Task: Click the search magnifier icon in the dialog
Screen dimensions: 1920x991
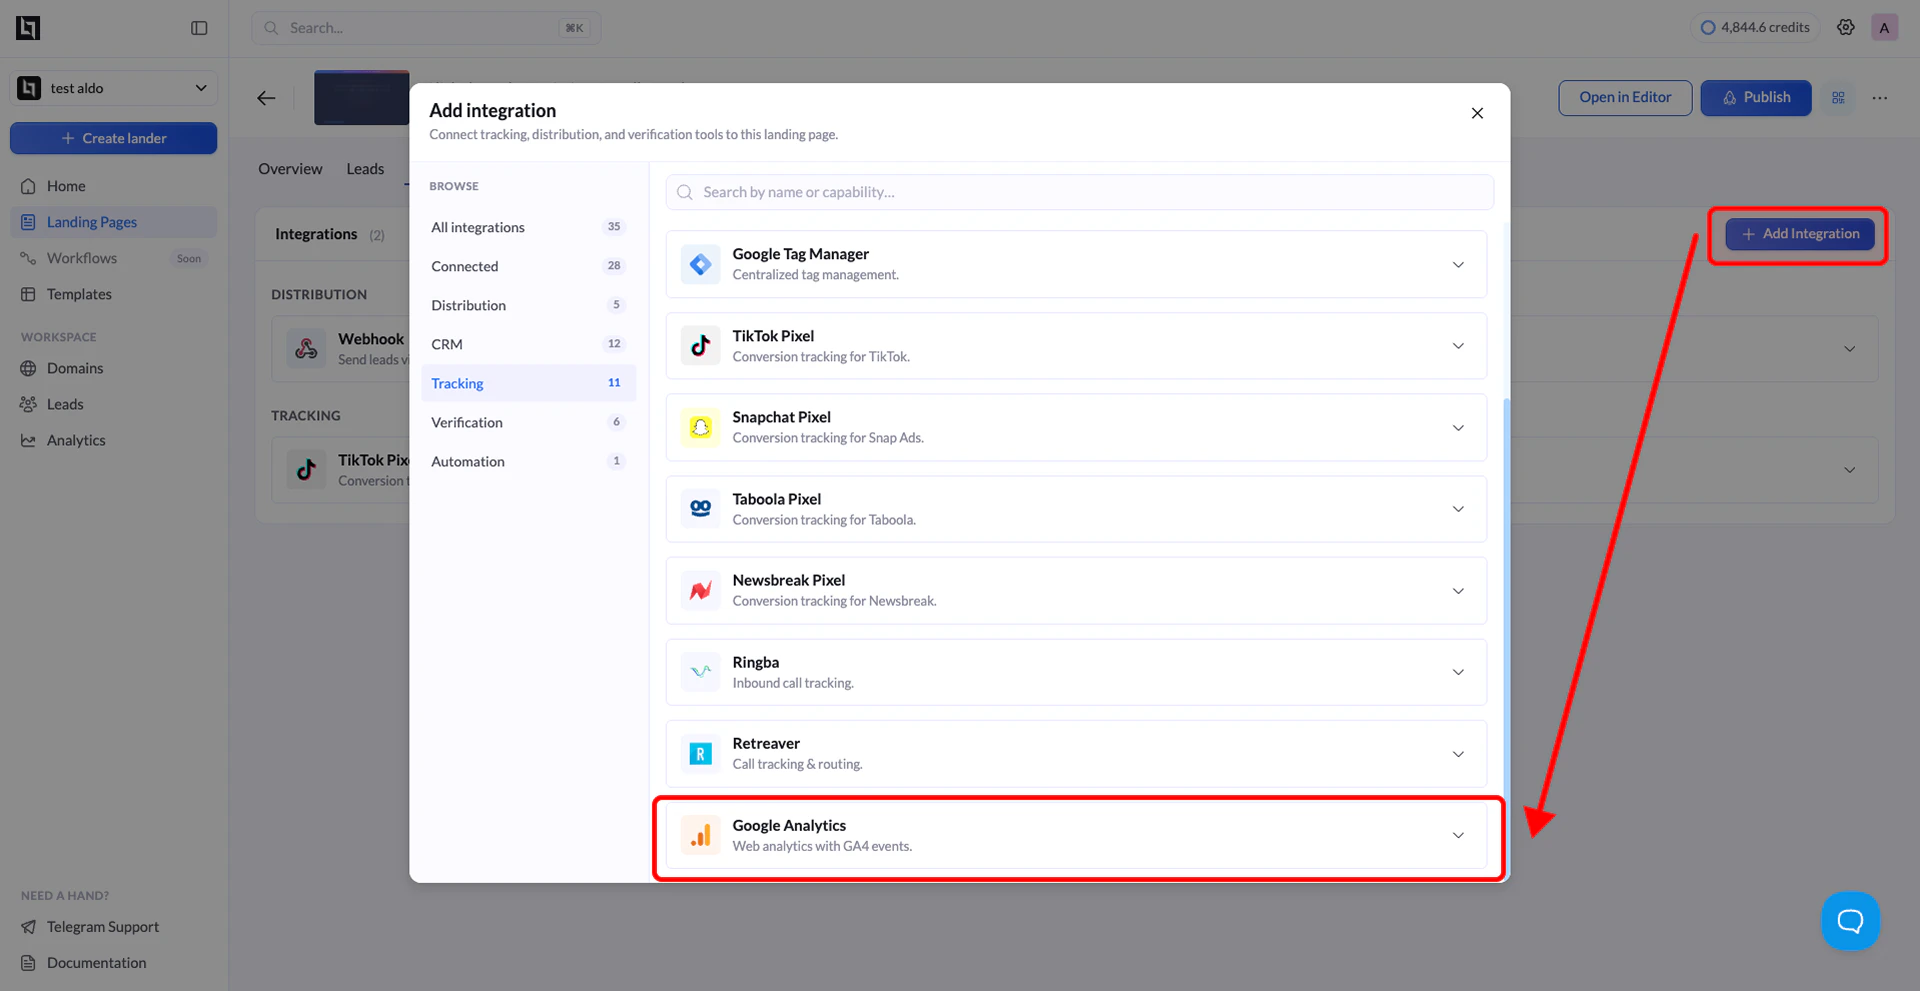Action: (x=685, y=192)
